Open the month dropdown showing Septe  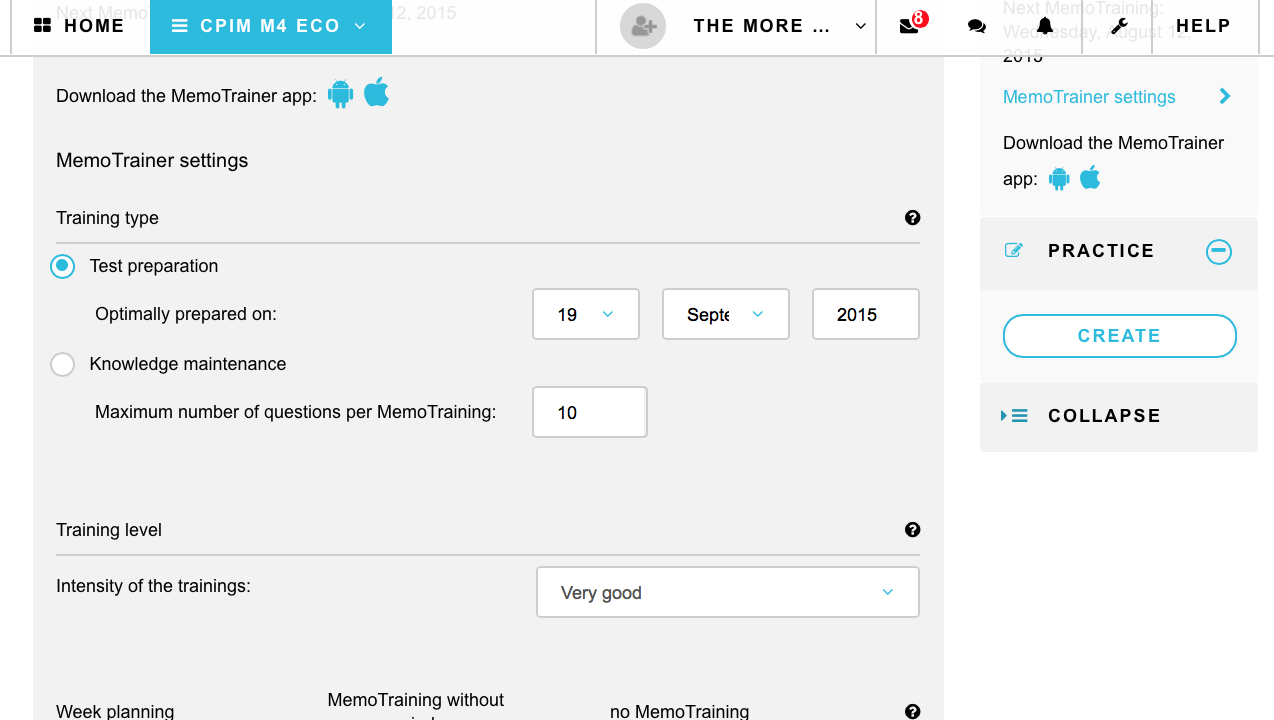(x=726, y=314)
